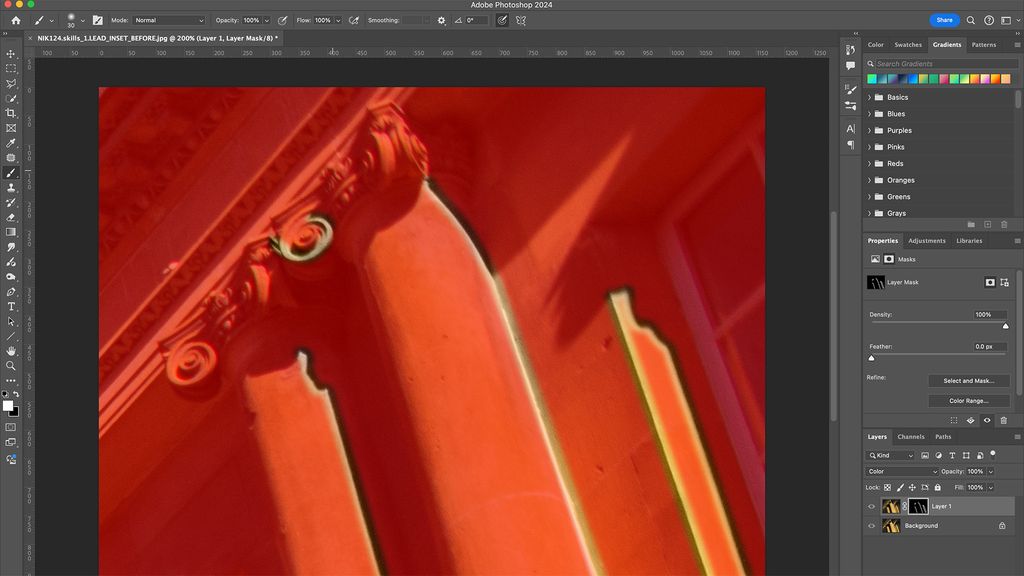Hide the Background layer

[x=871, y=525]
